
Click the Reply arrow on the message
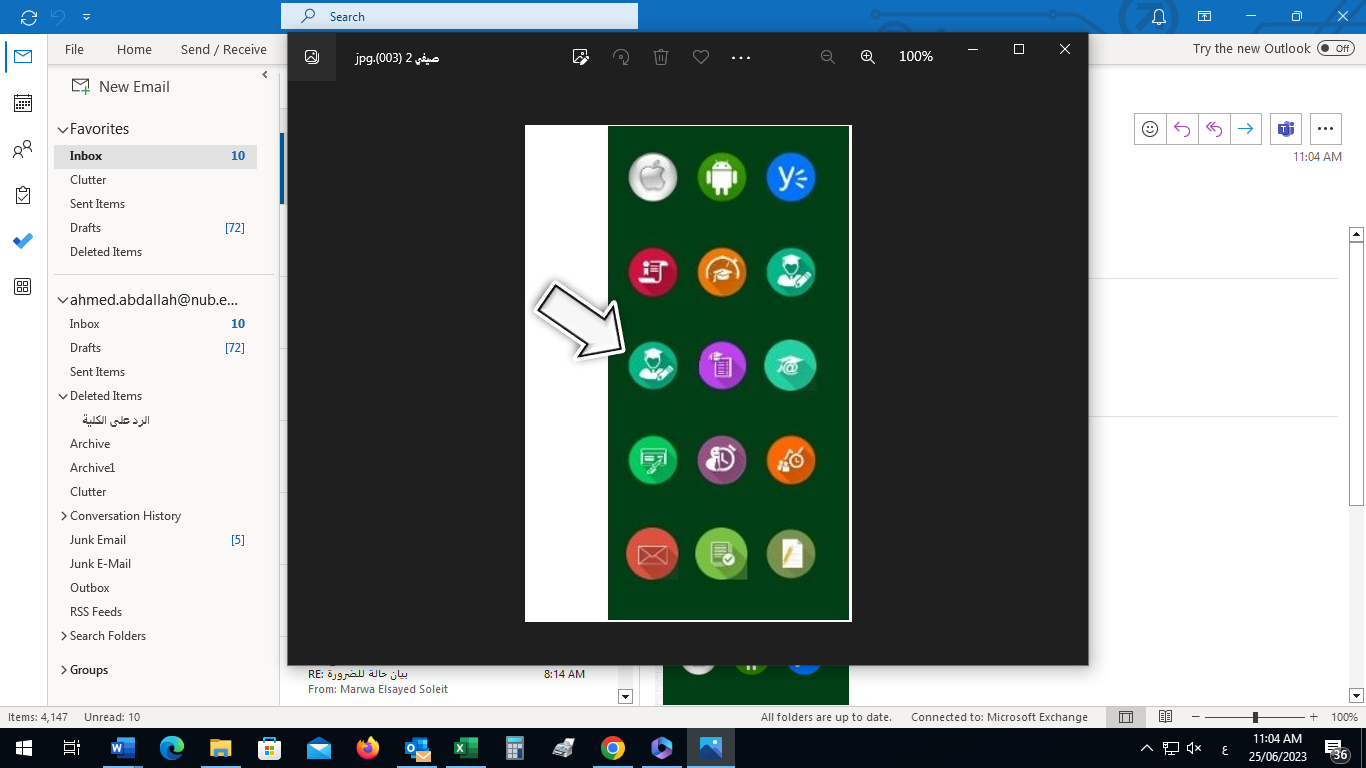1182,129
